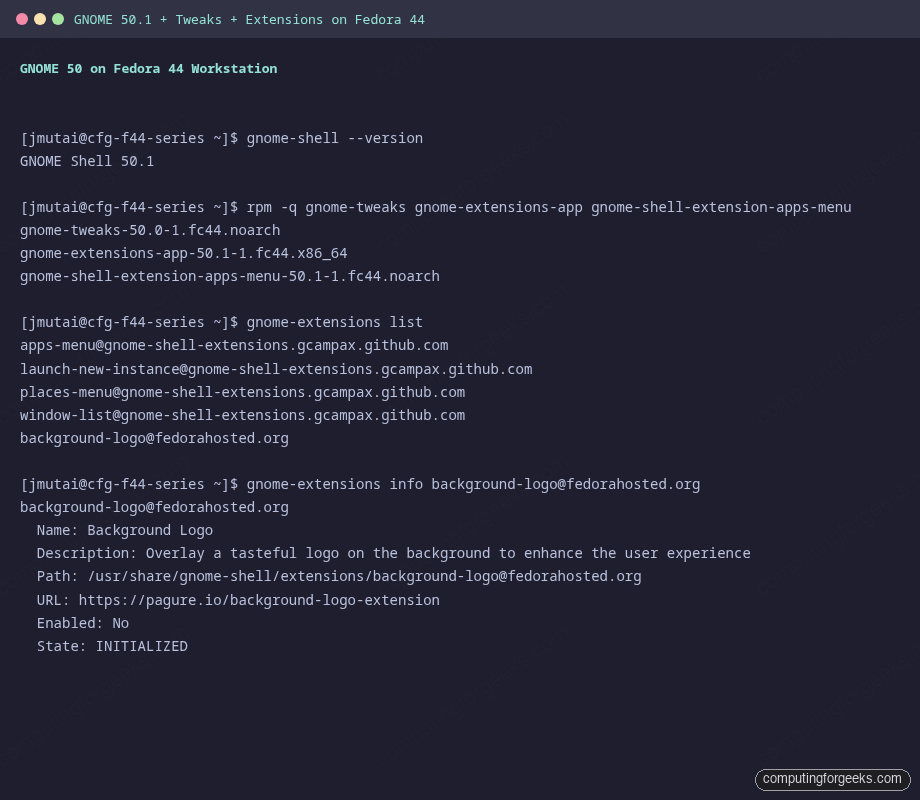The height and width of the screenshot is (800, 920).
Task: Click the 'State: INITIALIZED' line
Action: pyautogui.click(x=112, y=646)
